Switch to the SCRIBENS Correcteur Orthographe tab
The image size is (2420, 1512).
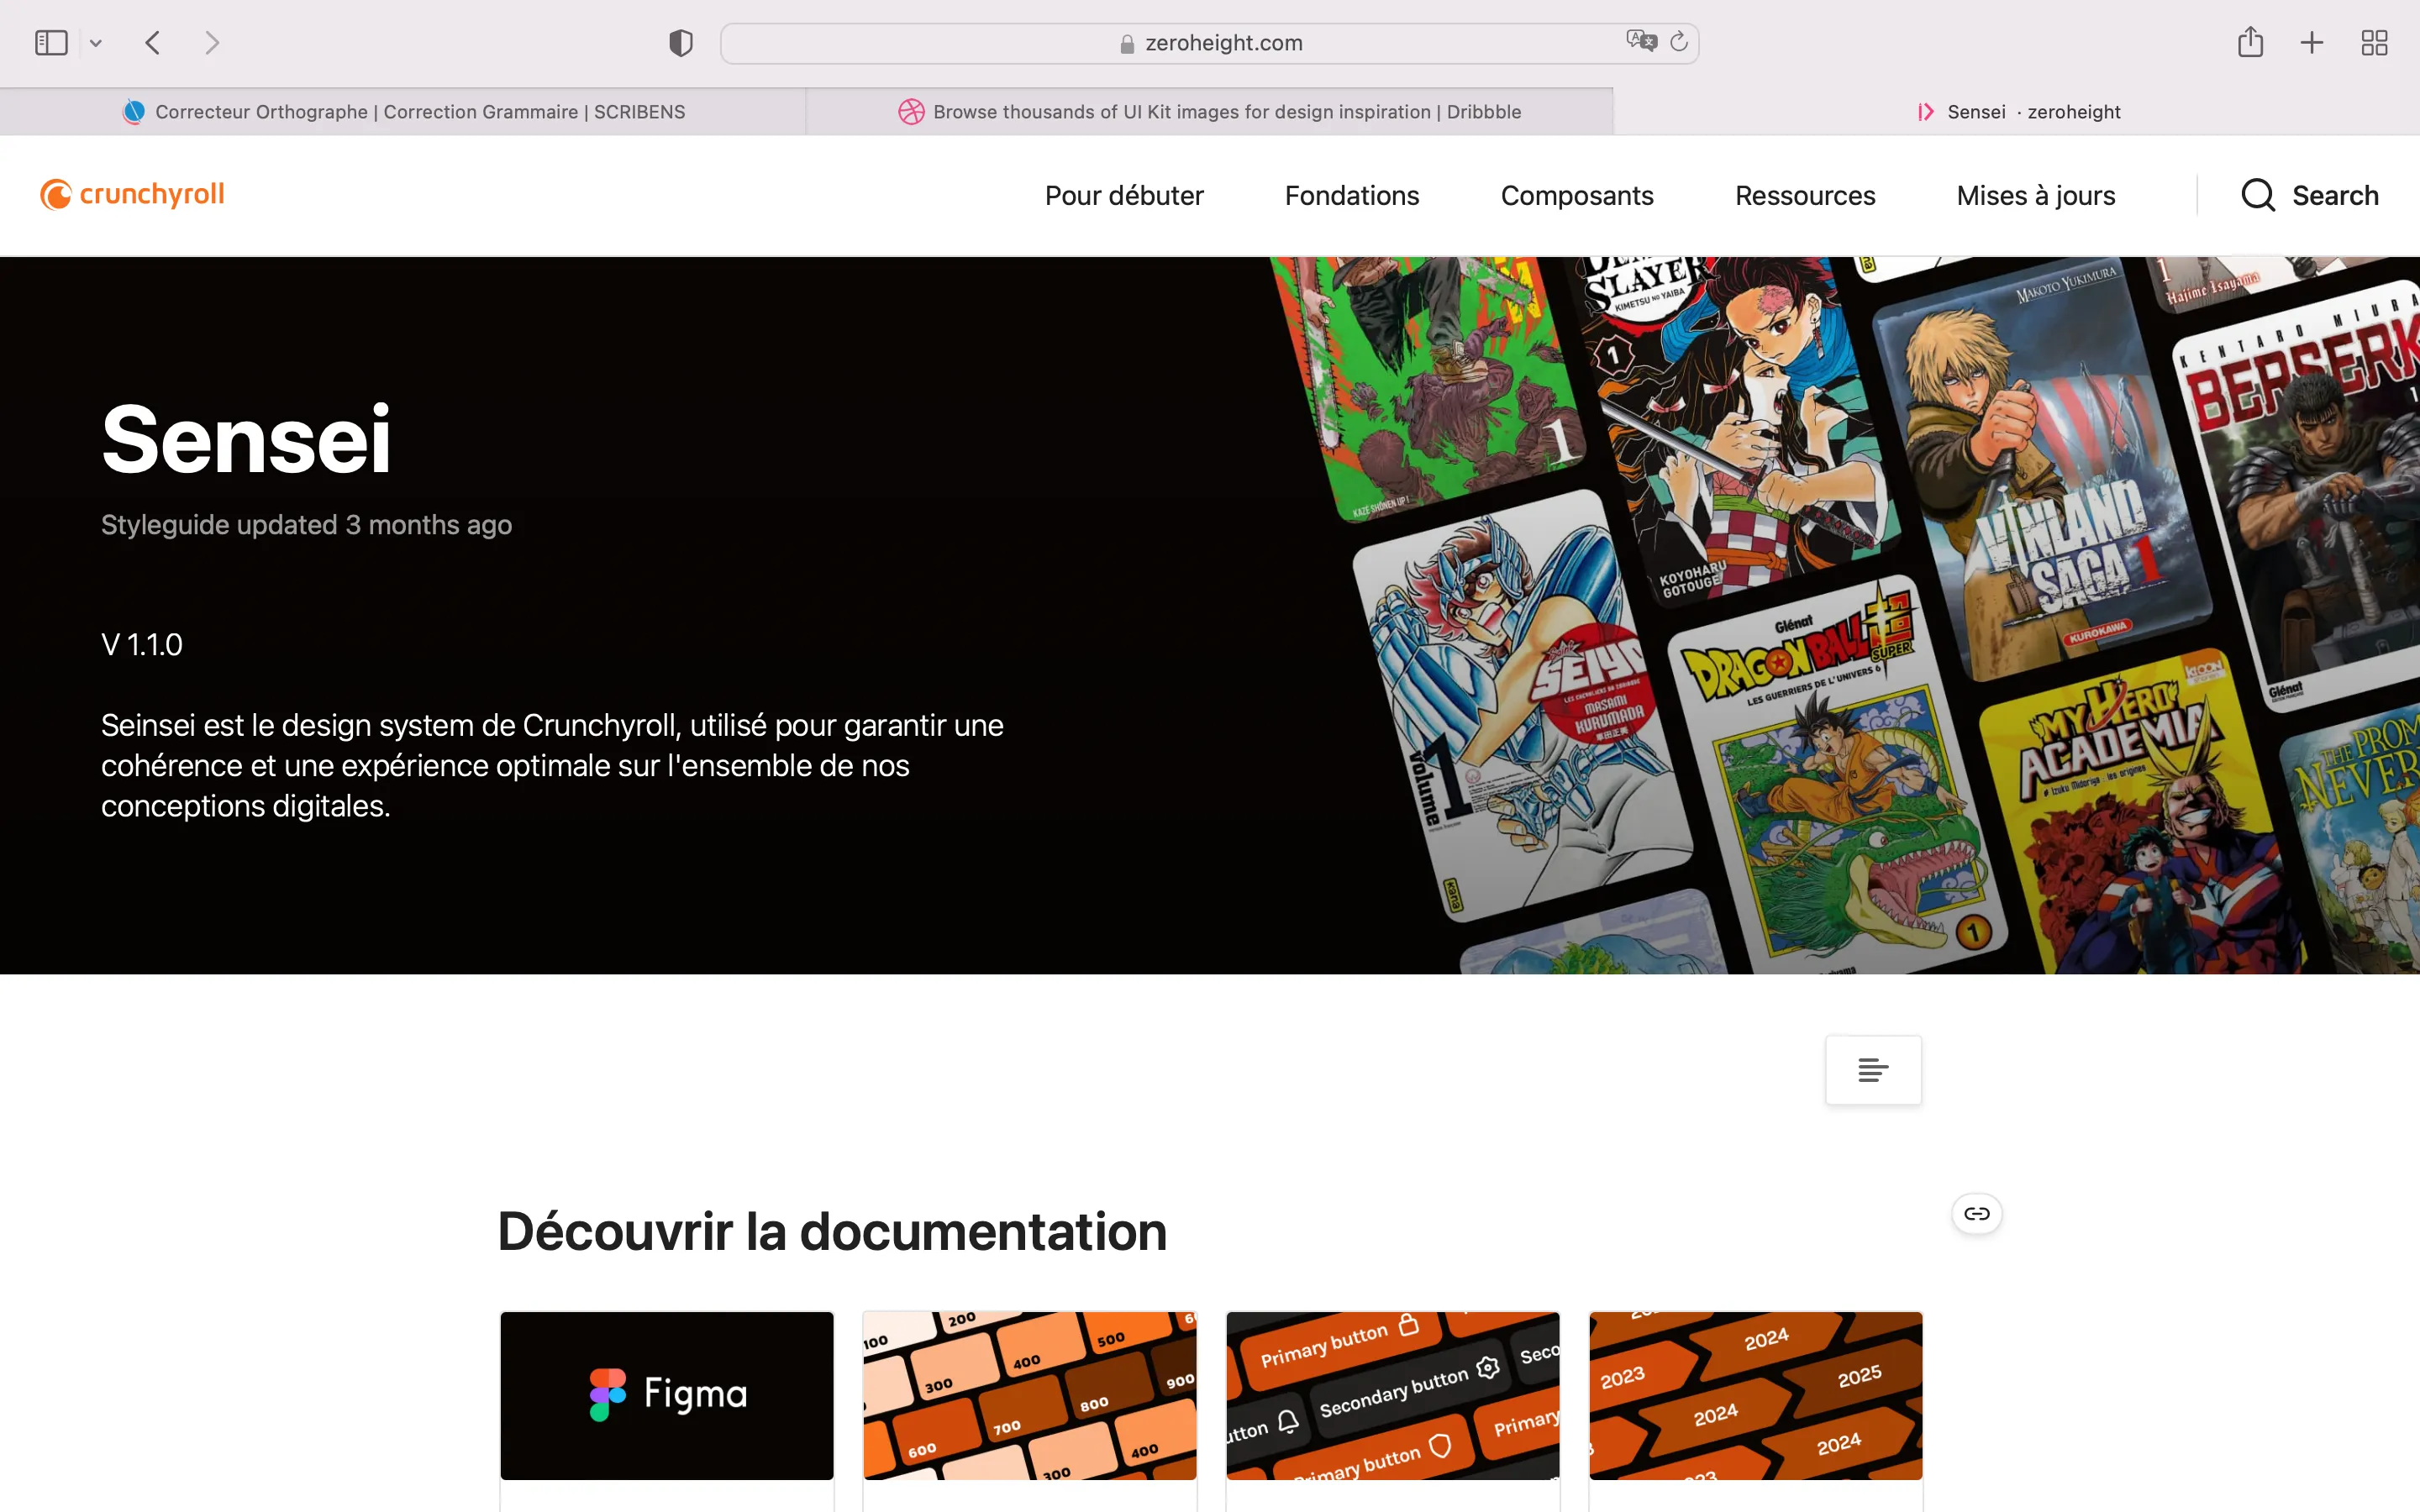click(x=403, y=112)
